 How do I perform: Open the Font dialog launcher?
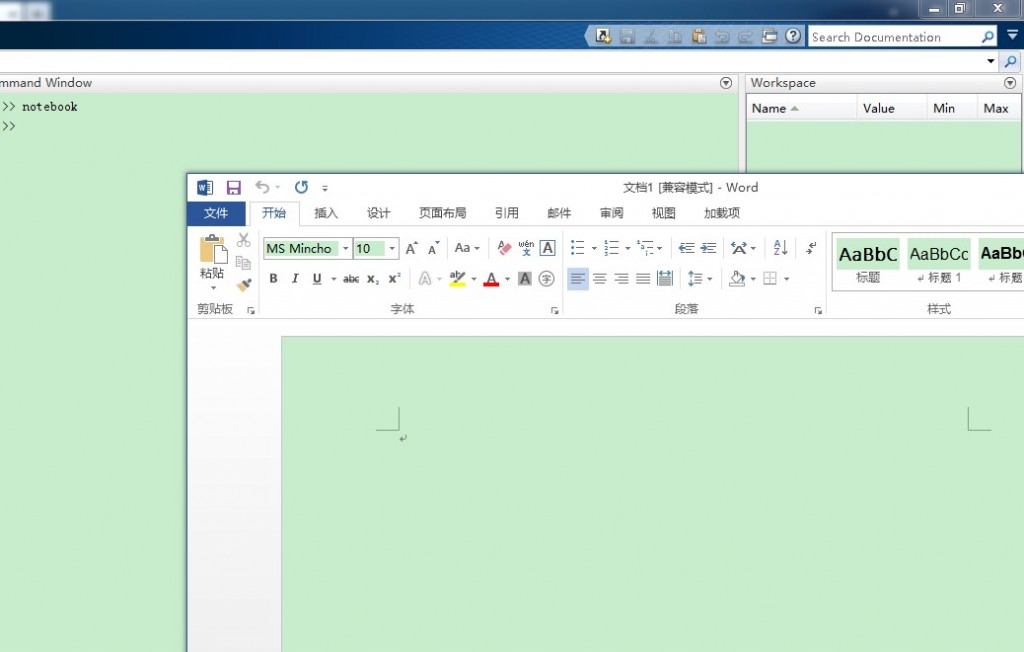(x=554, y=311)
